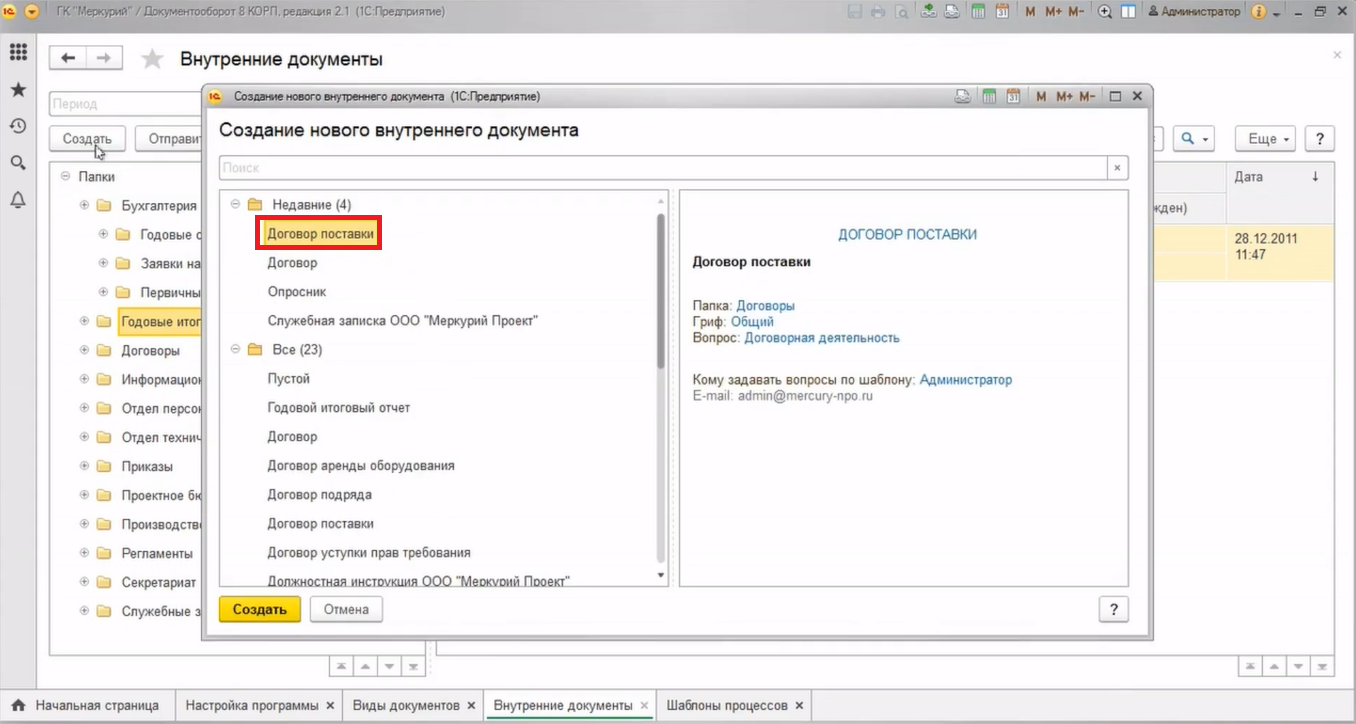Expand the Регламенты folder
Screen dimensions: 1356x724
tap(85, 553)
